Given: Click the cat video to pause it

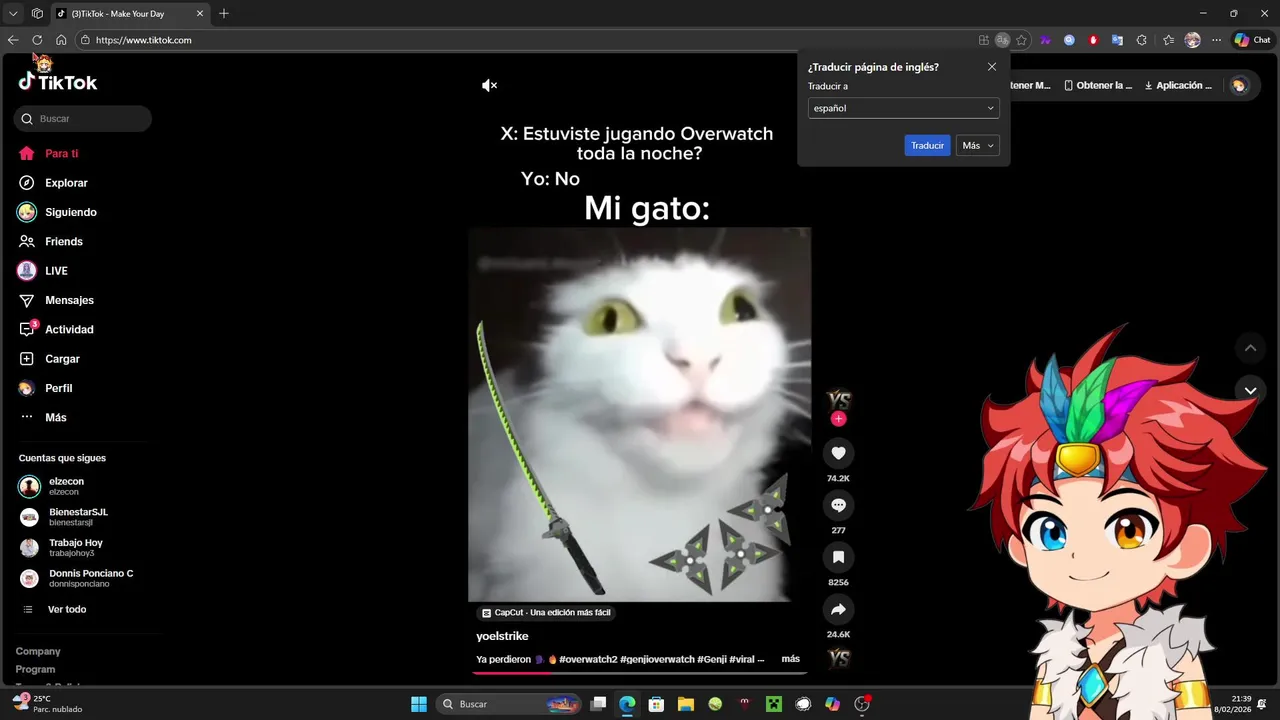Looking at the screenshot, I should click(639, 414).
